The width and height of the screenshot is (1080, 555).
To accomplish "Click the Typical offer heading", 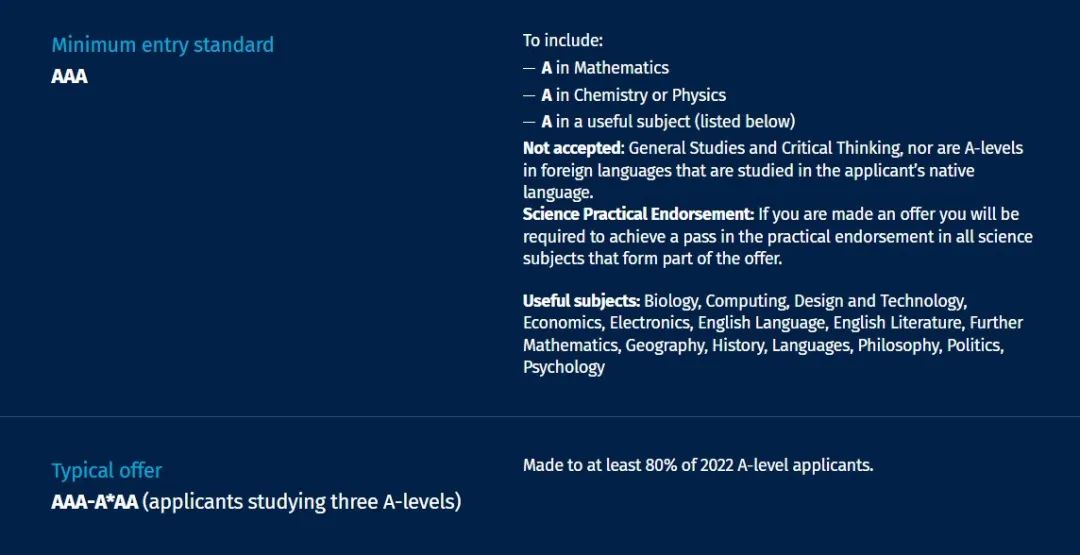I will [107, 471].
